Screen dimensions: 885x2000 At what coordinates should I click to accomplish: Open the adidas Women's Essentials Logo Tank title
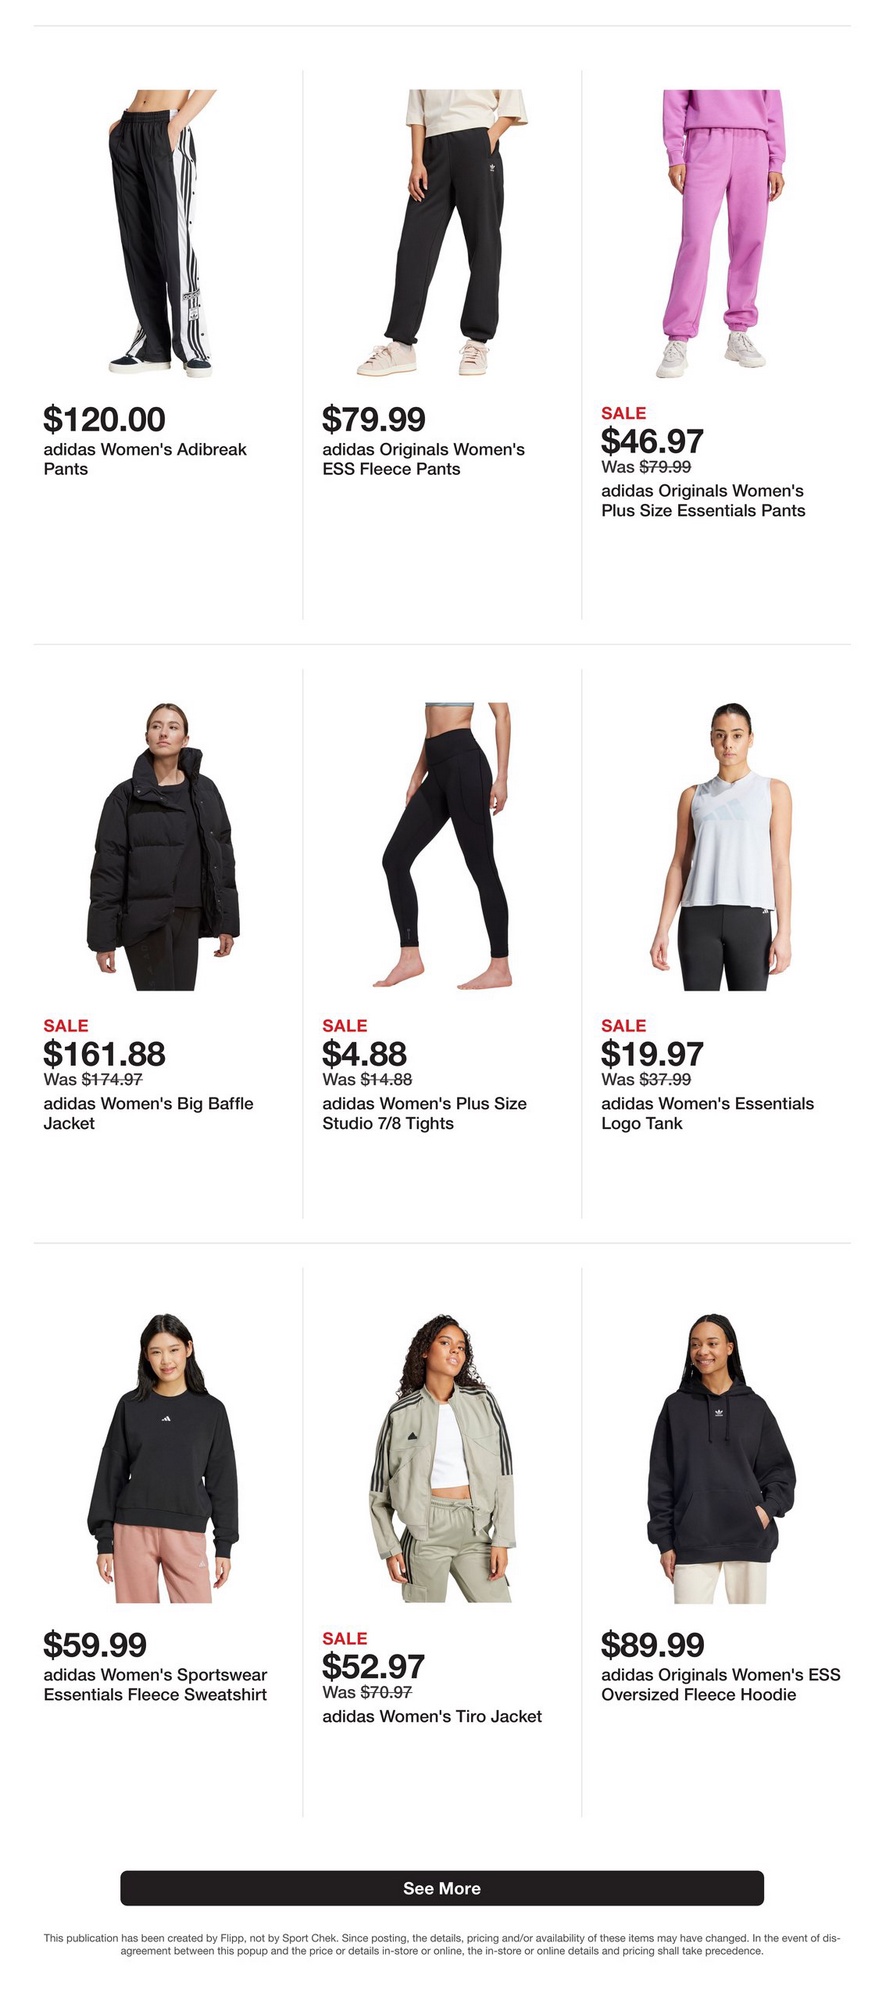tap(707, 1113)
